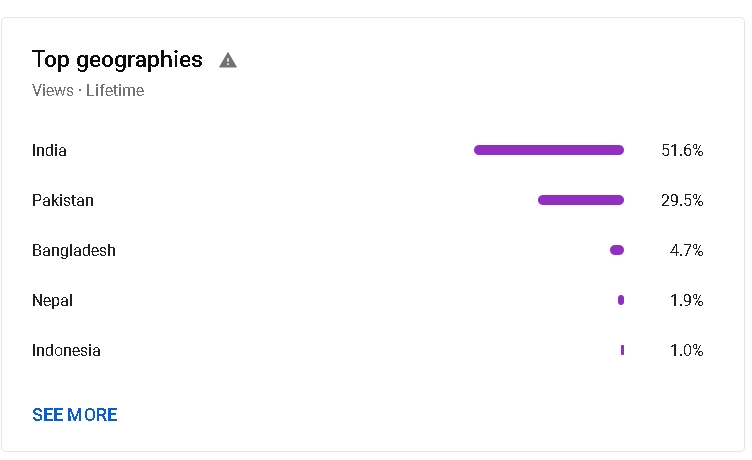Select the Bangladesh country label

tap(74, 250)
